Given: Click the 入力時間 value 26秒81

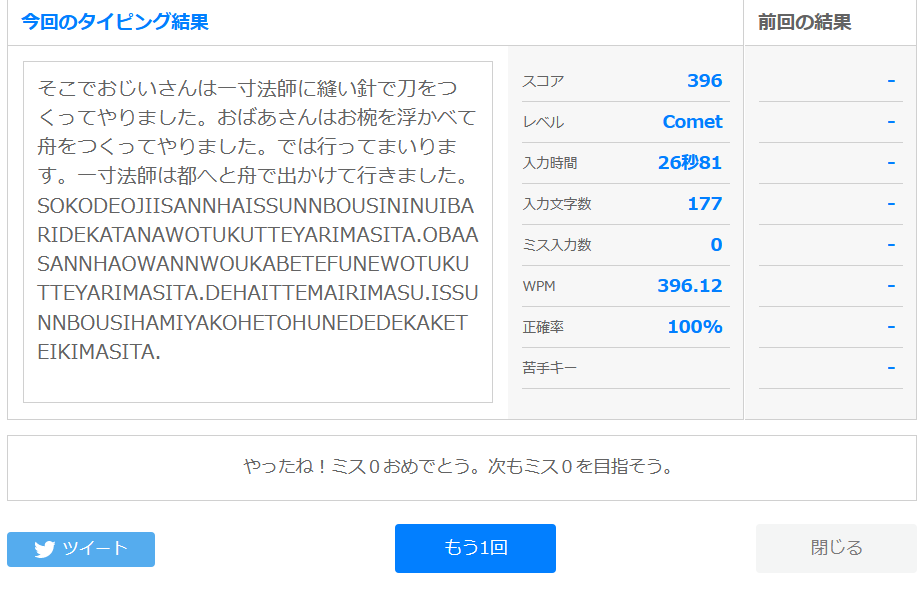Looking at the screenshot, I should (x=689, y=163).
